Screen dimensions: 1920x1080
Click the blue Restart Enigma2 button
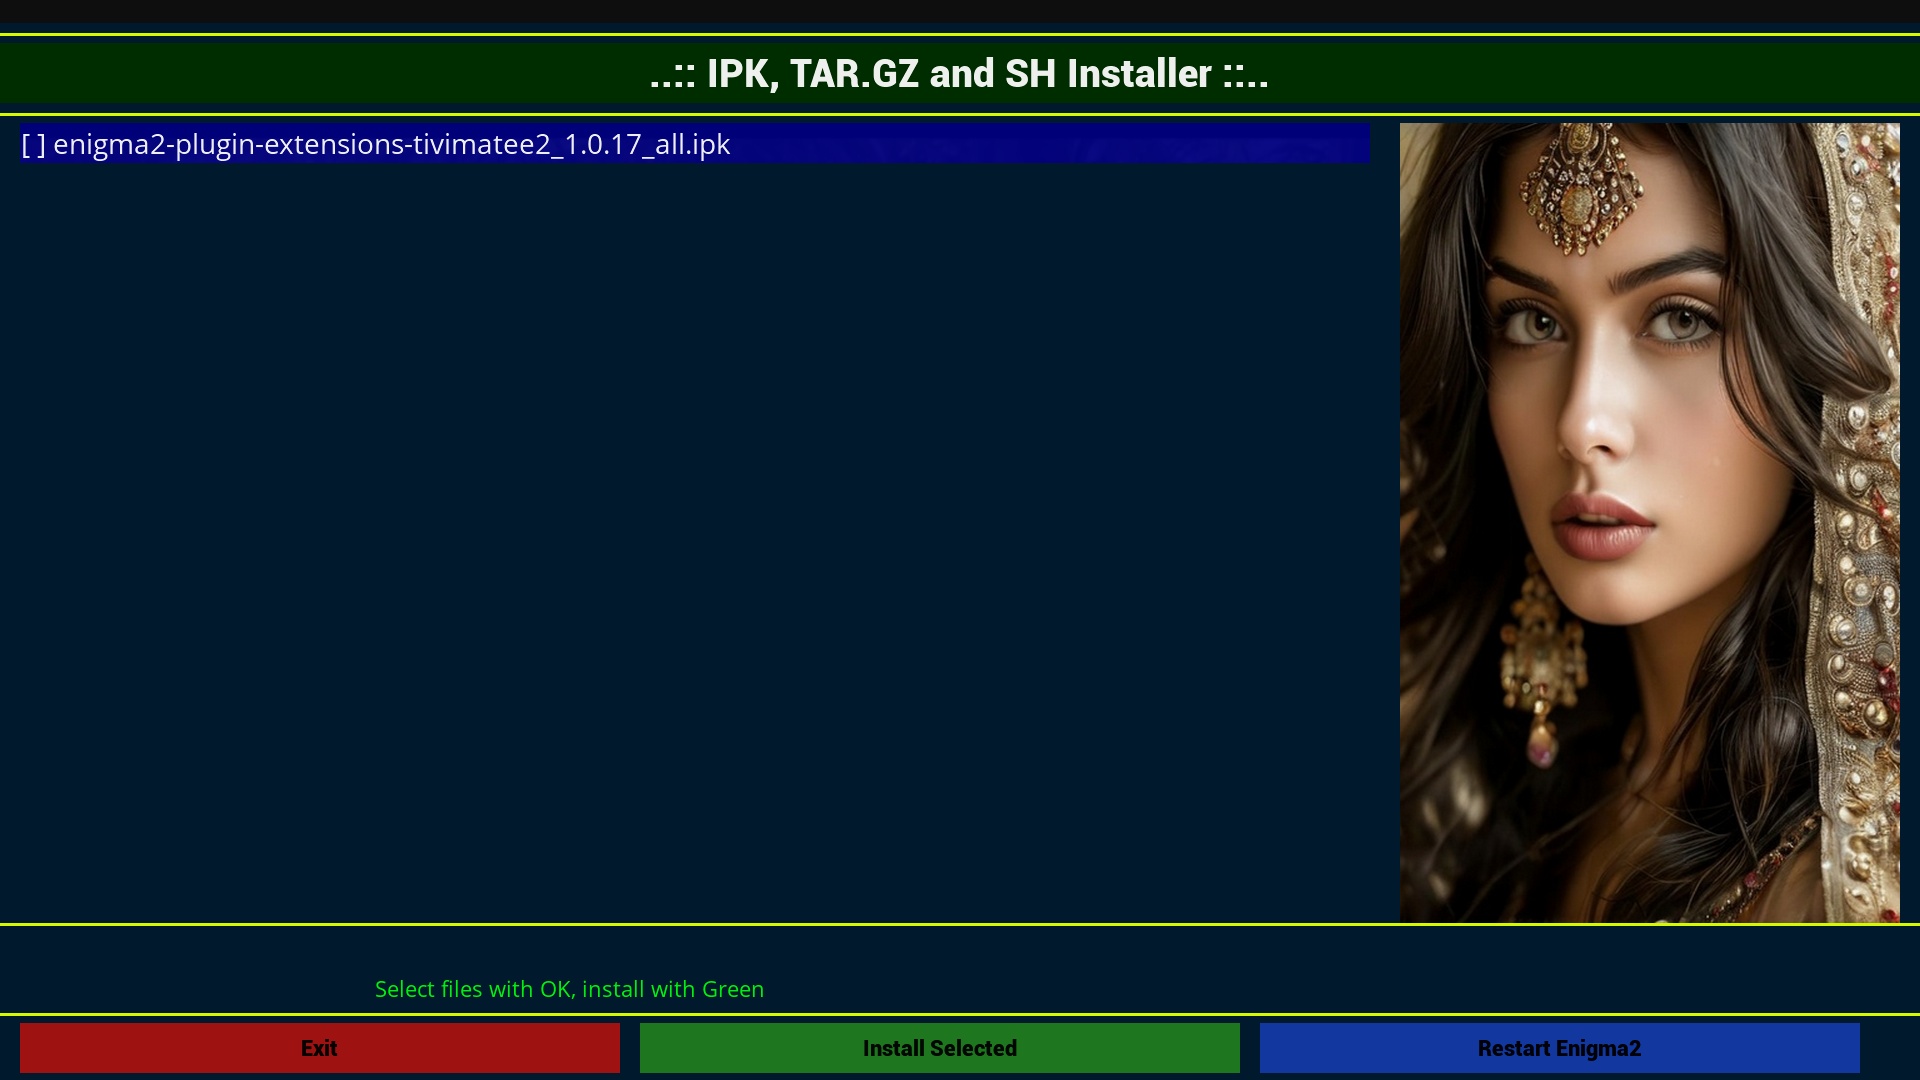[x=1560, y=1048]
